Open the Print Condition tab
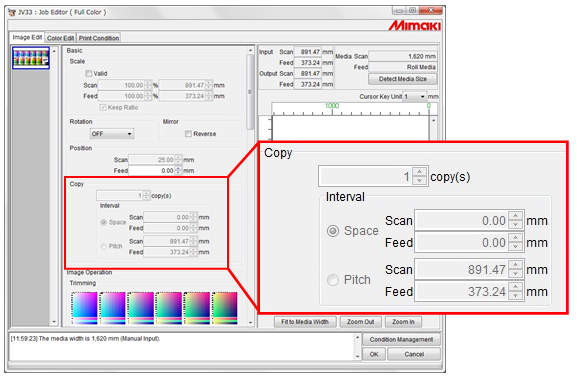Image resolution: width=577 pixels, height=378 pixels. coord(99,38)
